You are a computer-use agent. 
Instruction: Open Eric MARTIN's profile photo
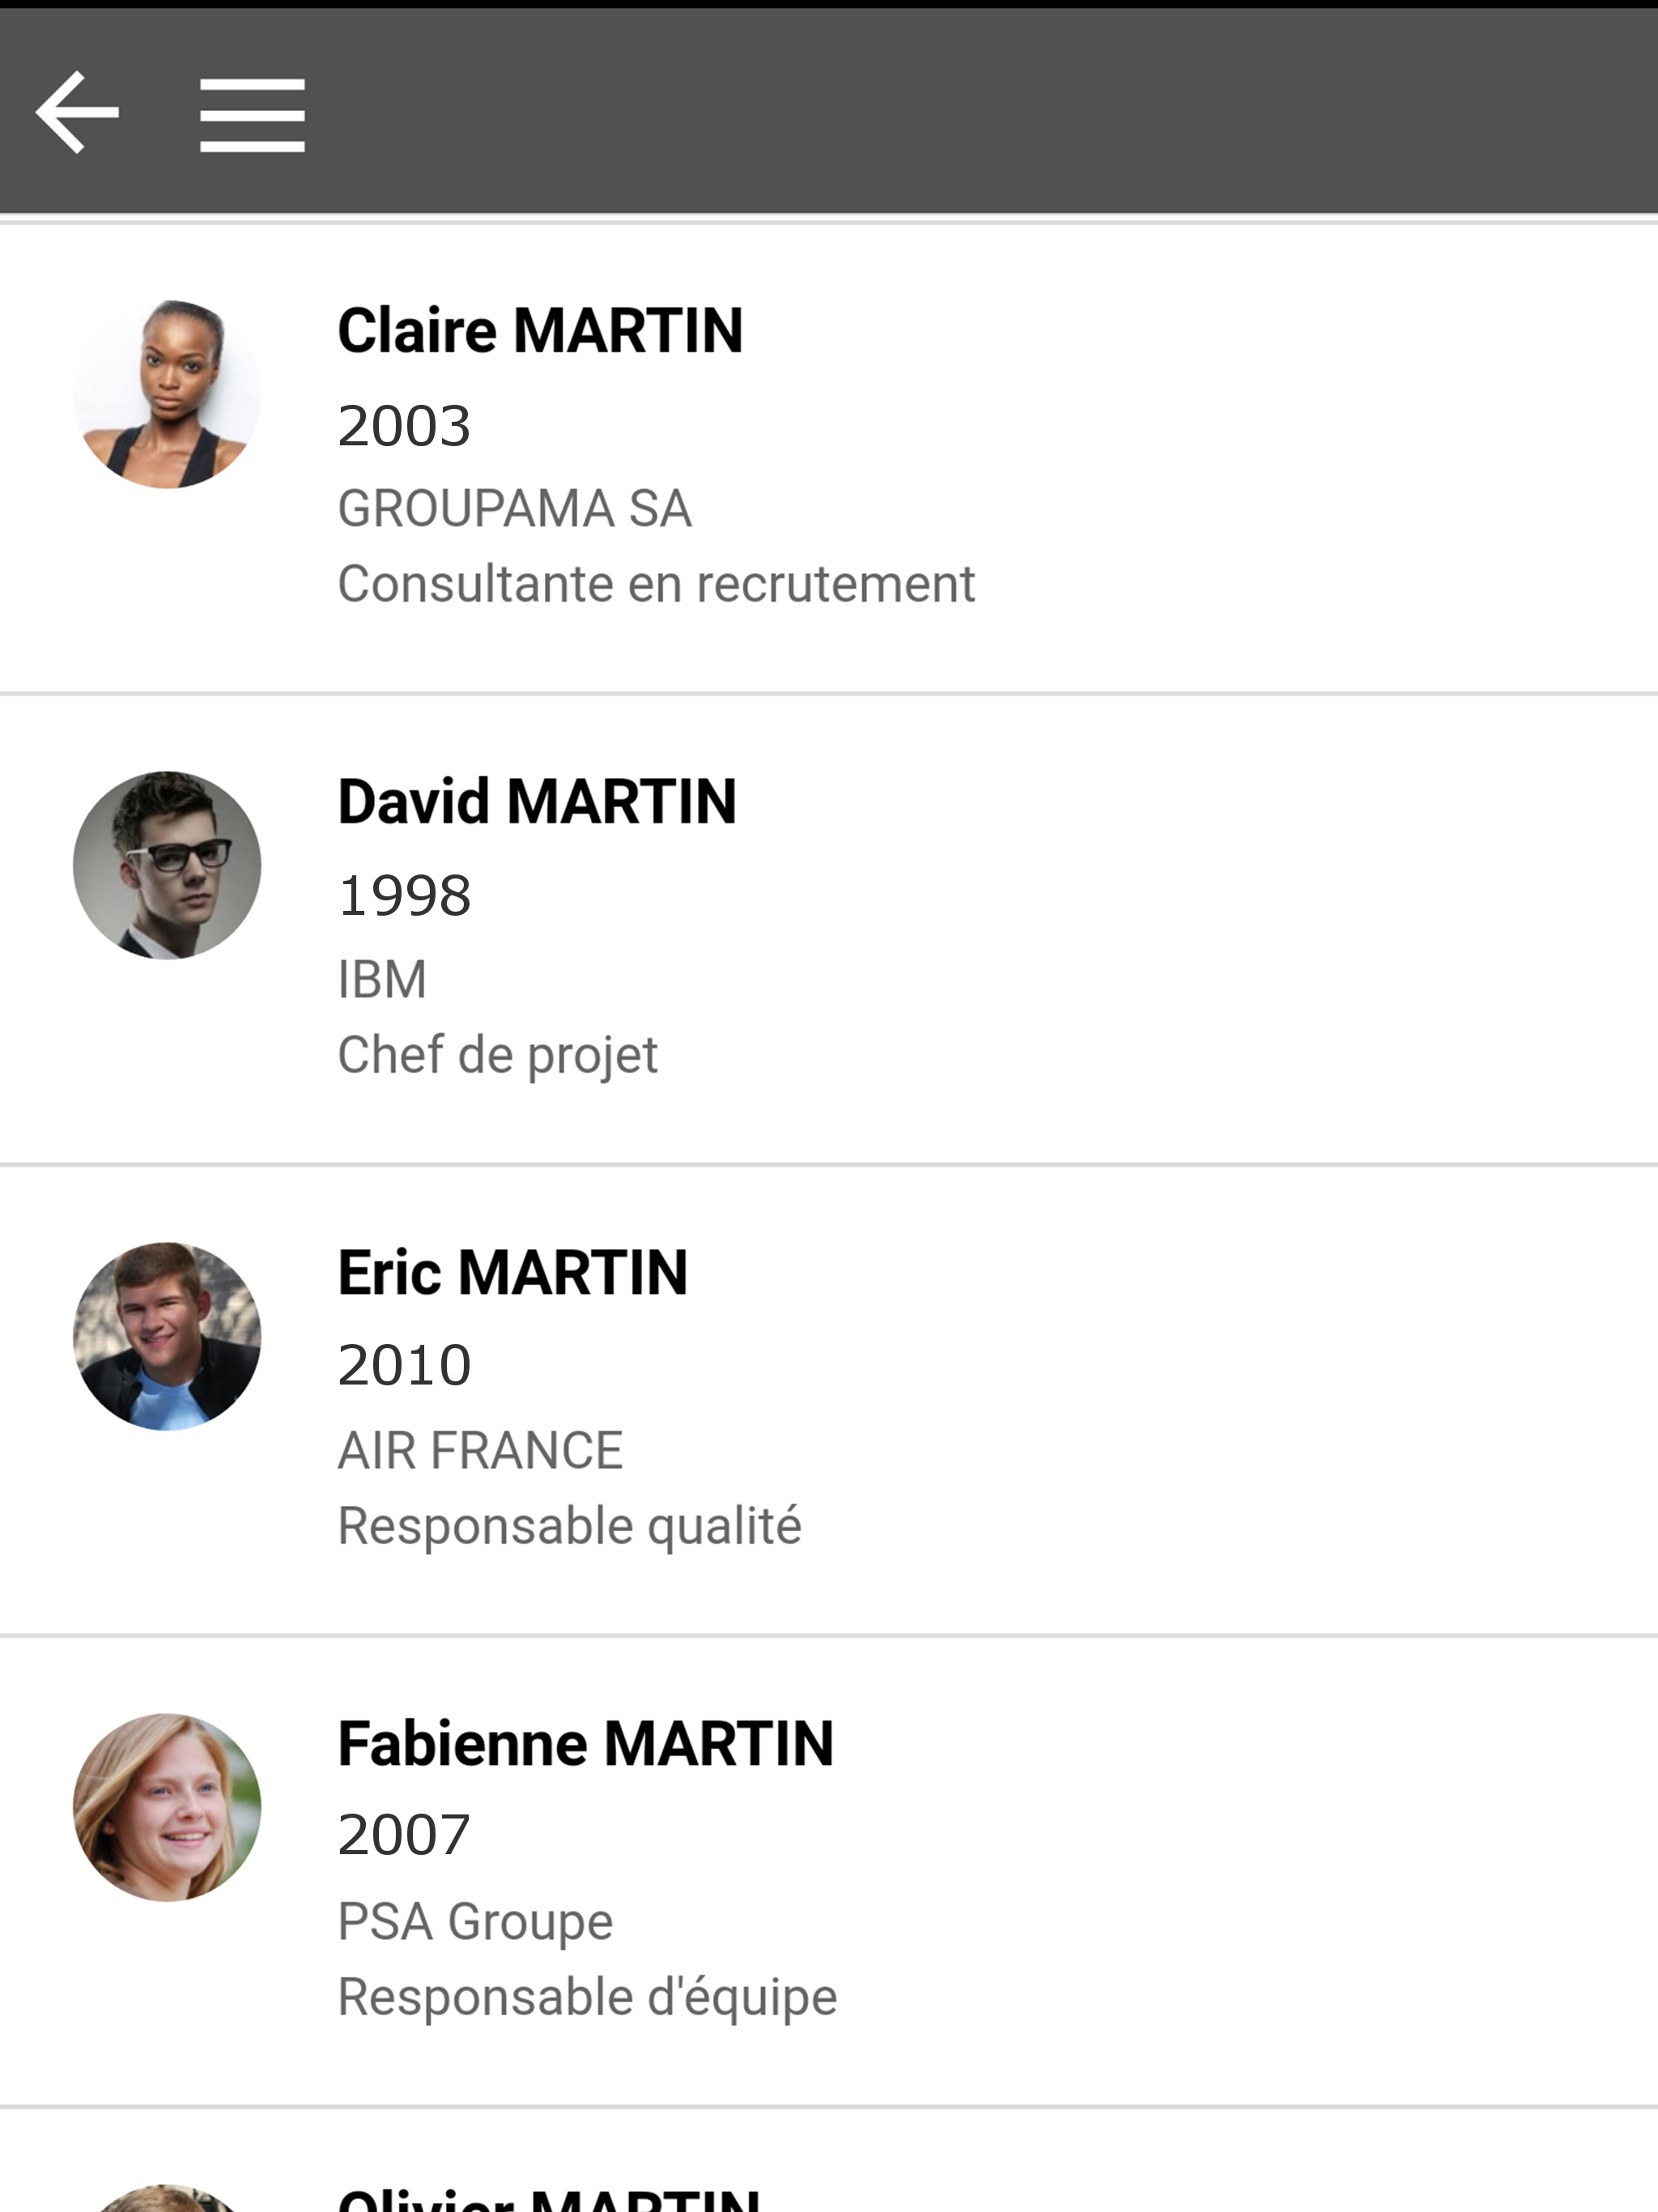(x=167, y=1336)
